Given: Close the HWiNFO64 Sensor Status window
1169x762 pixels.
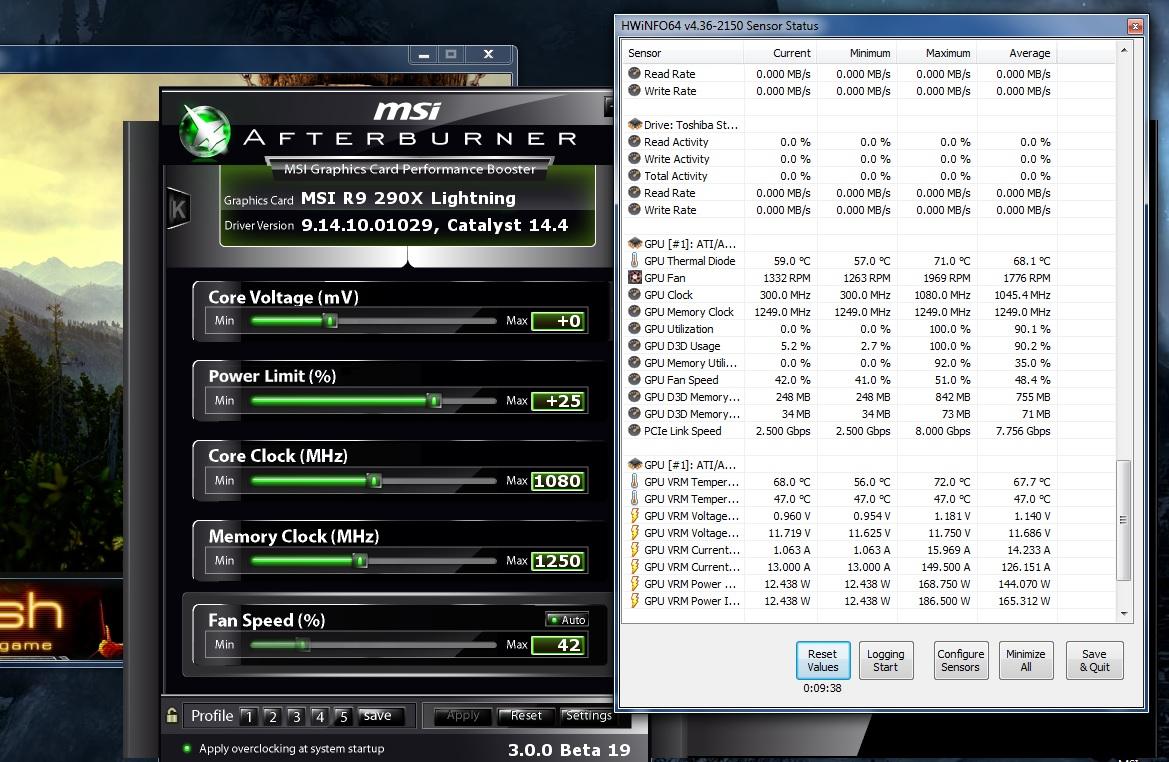Looking at the screenshot, I should click(x=1135, y=26).
